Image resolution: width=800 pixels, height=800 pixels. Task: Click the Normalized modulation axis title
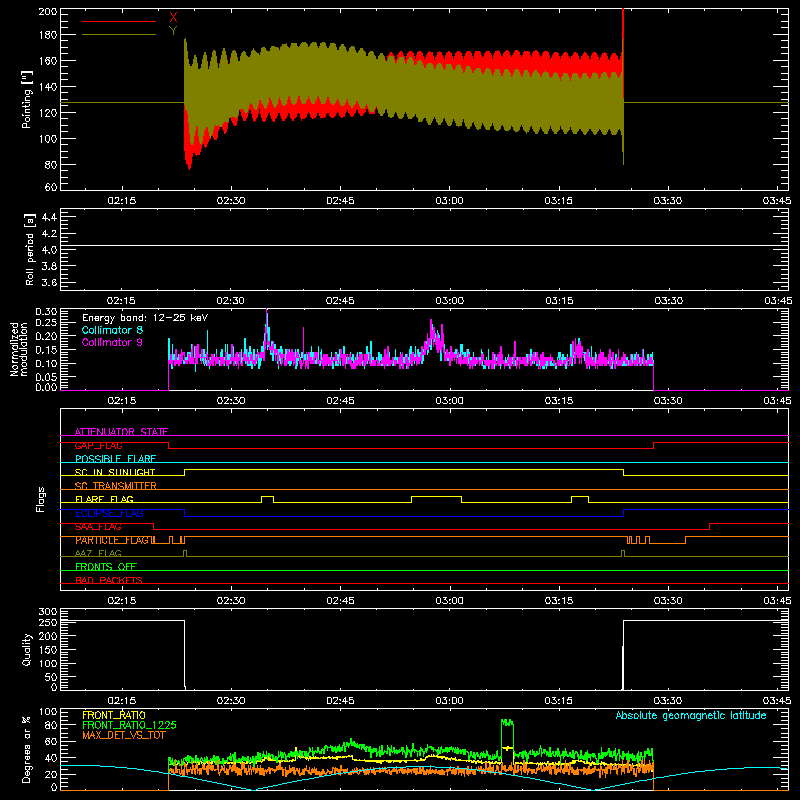pos(19,349)
